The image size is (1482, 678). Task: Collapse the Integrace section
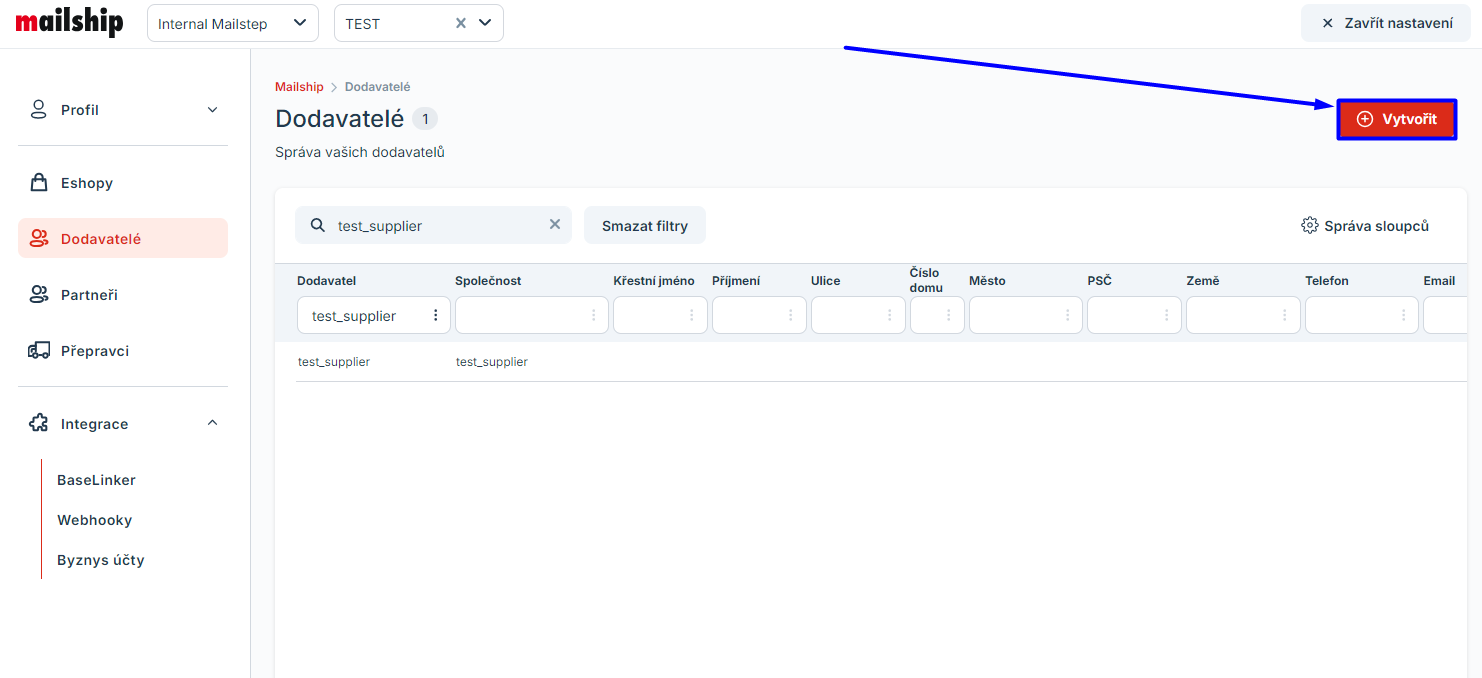tap(212, 423)
